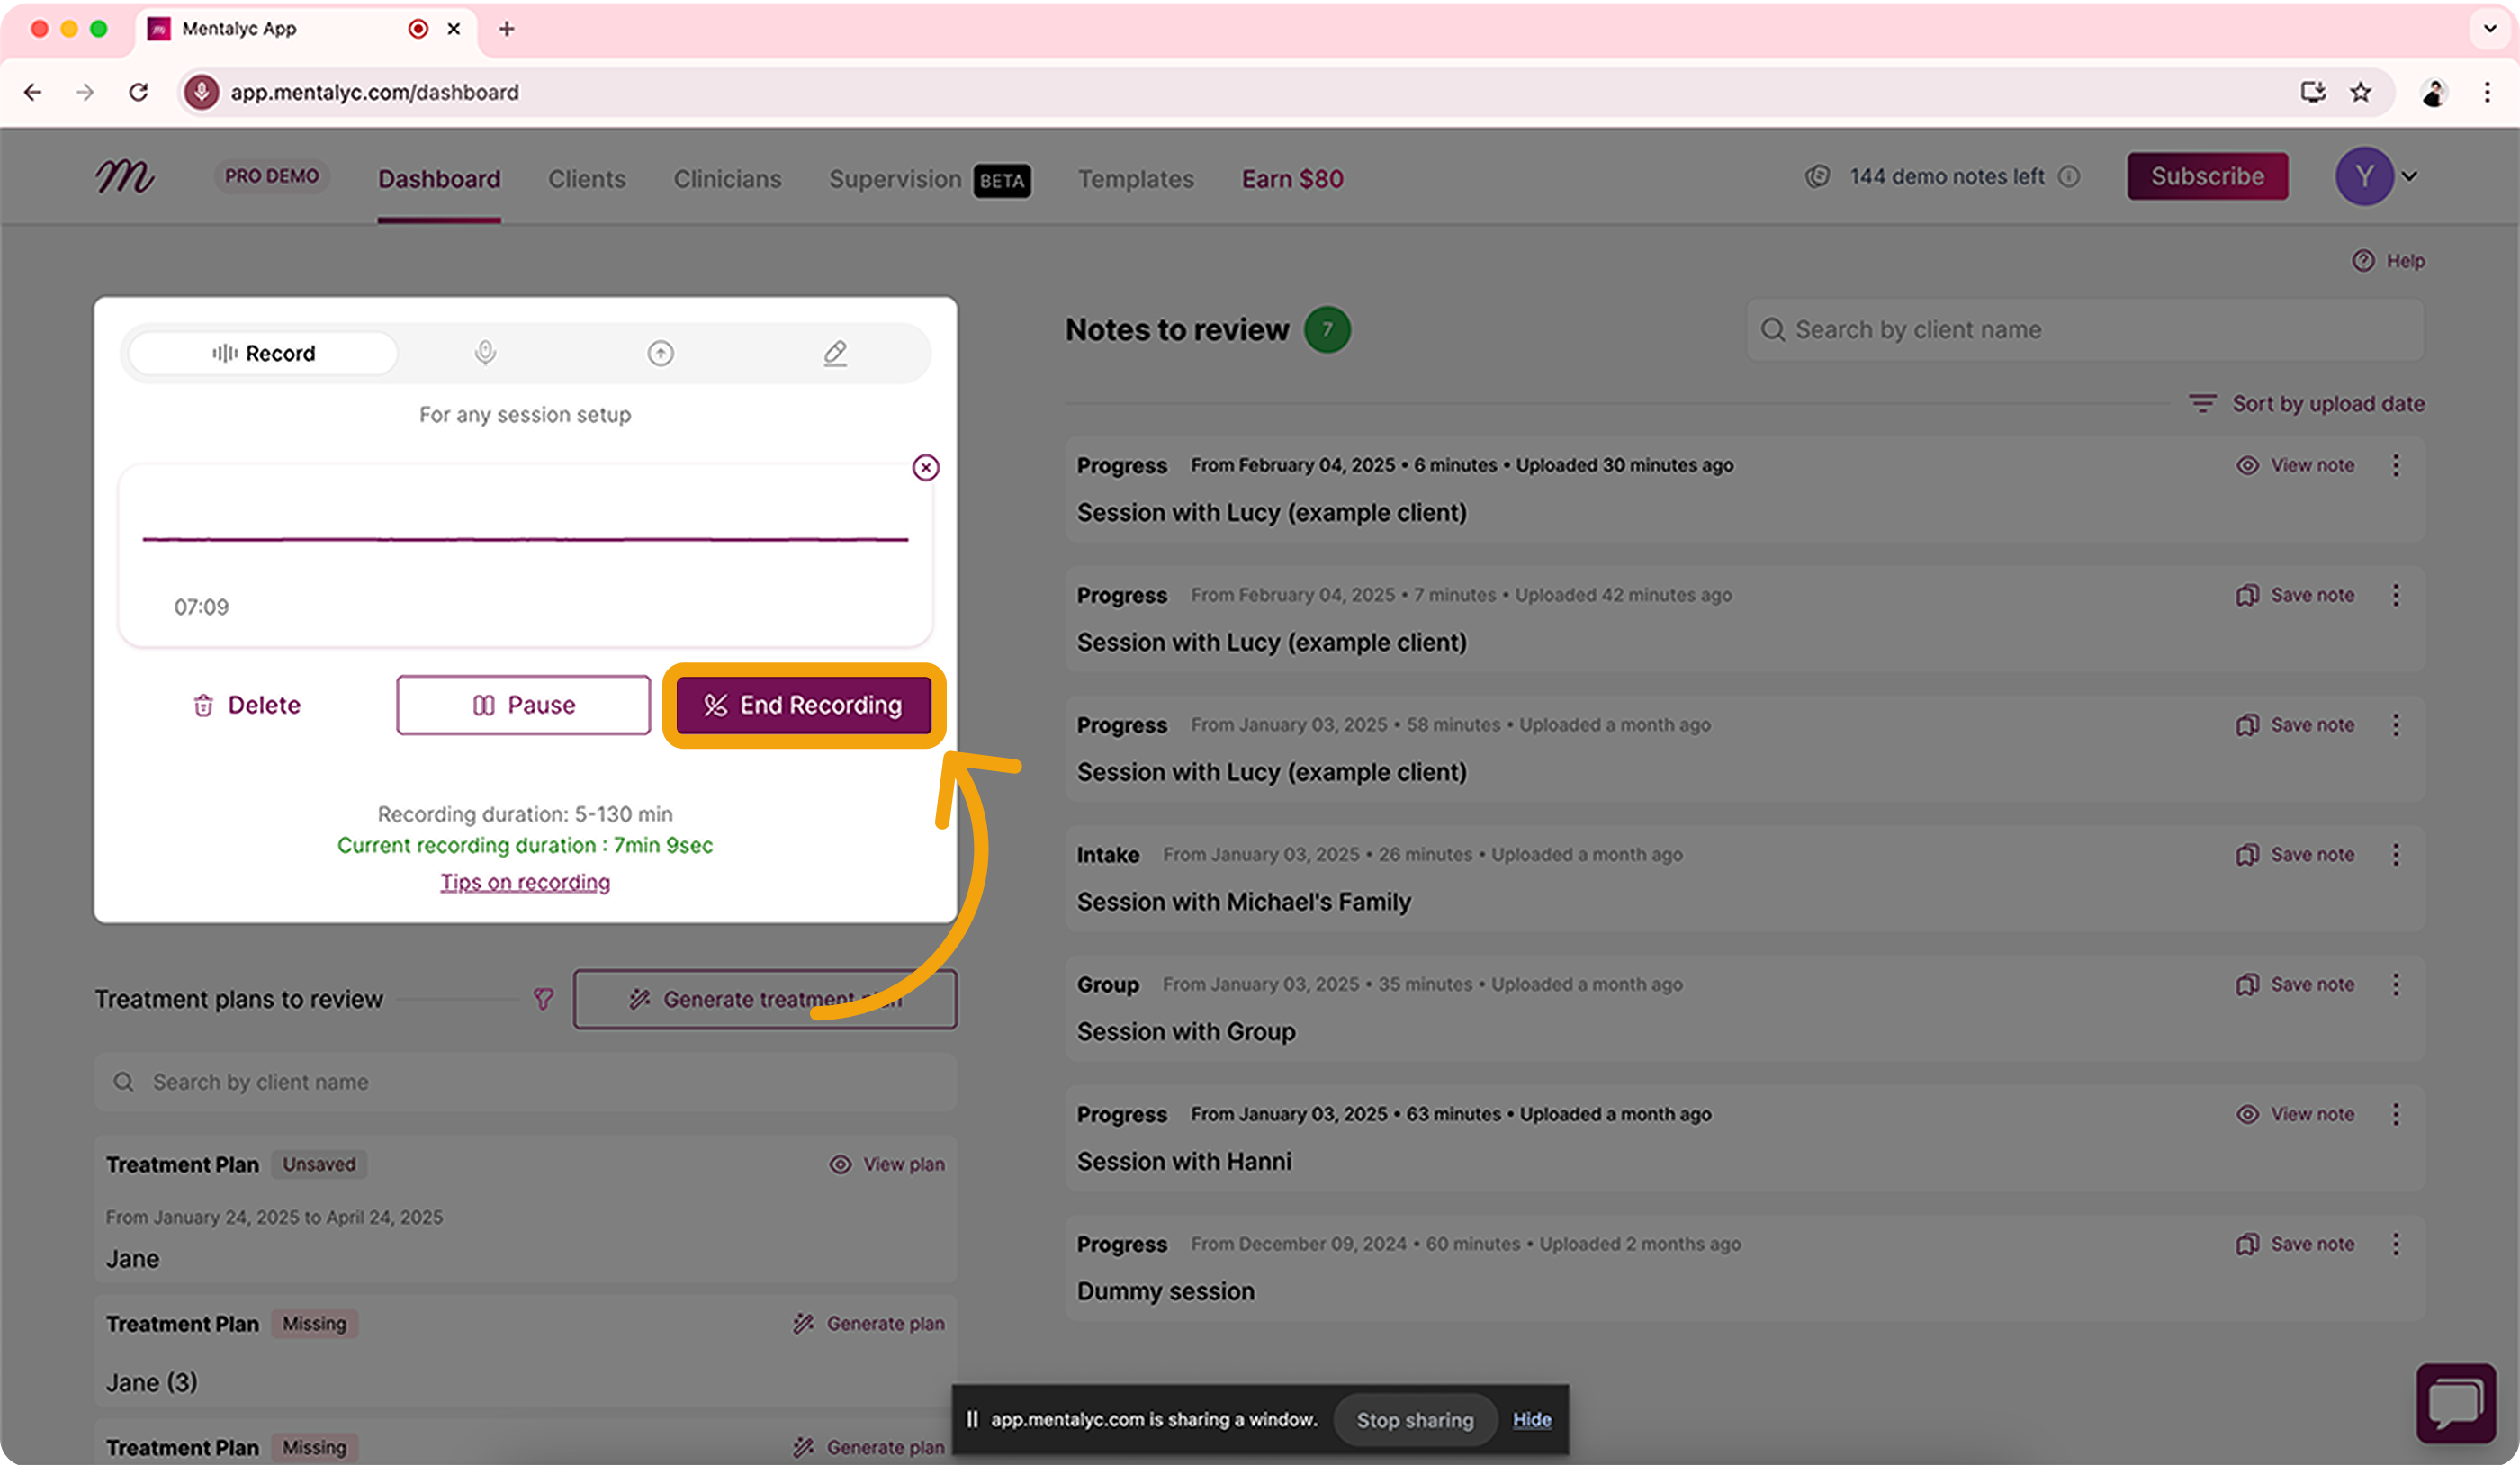Click the install app icon in address bar

(2312, 92)
